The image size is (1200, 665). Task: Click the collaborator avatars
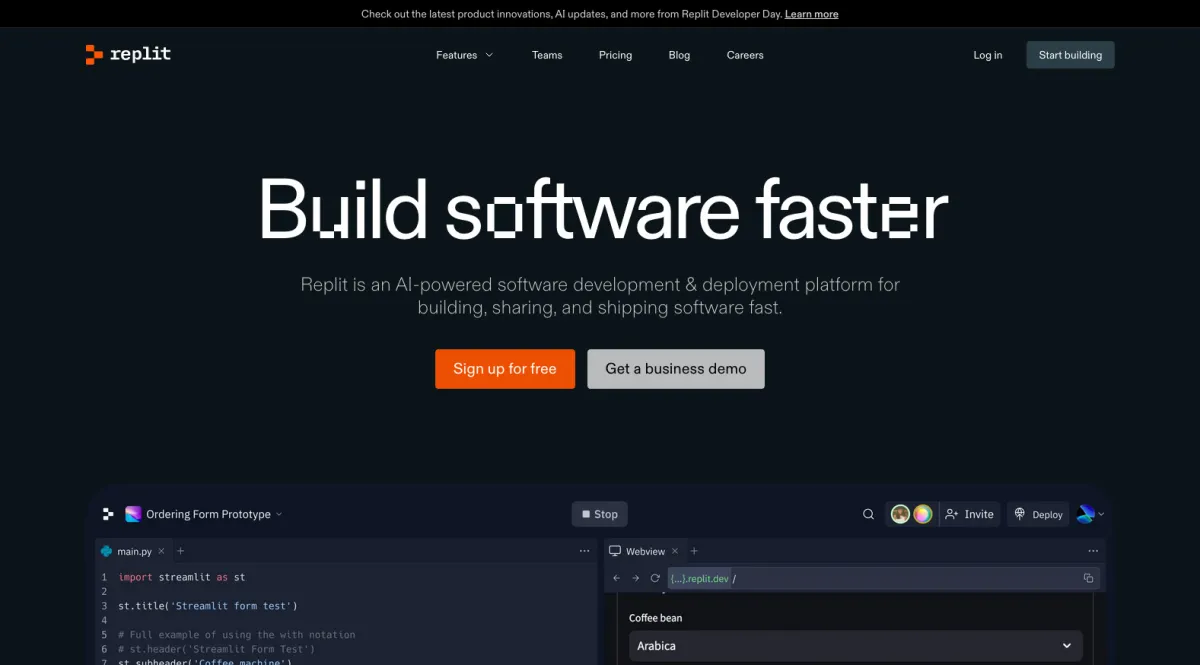tap(911, 514)
